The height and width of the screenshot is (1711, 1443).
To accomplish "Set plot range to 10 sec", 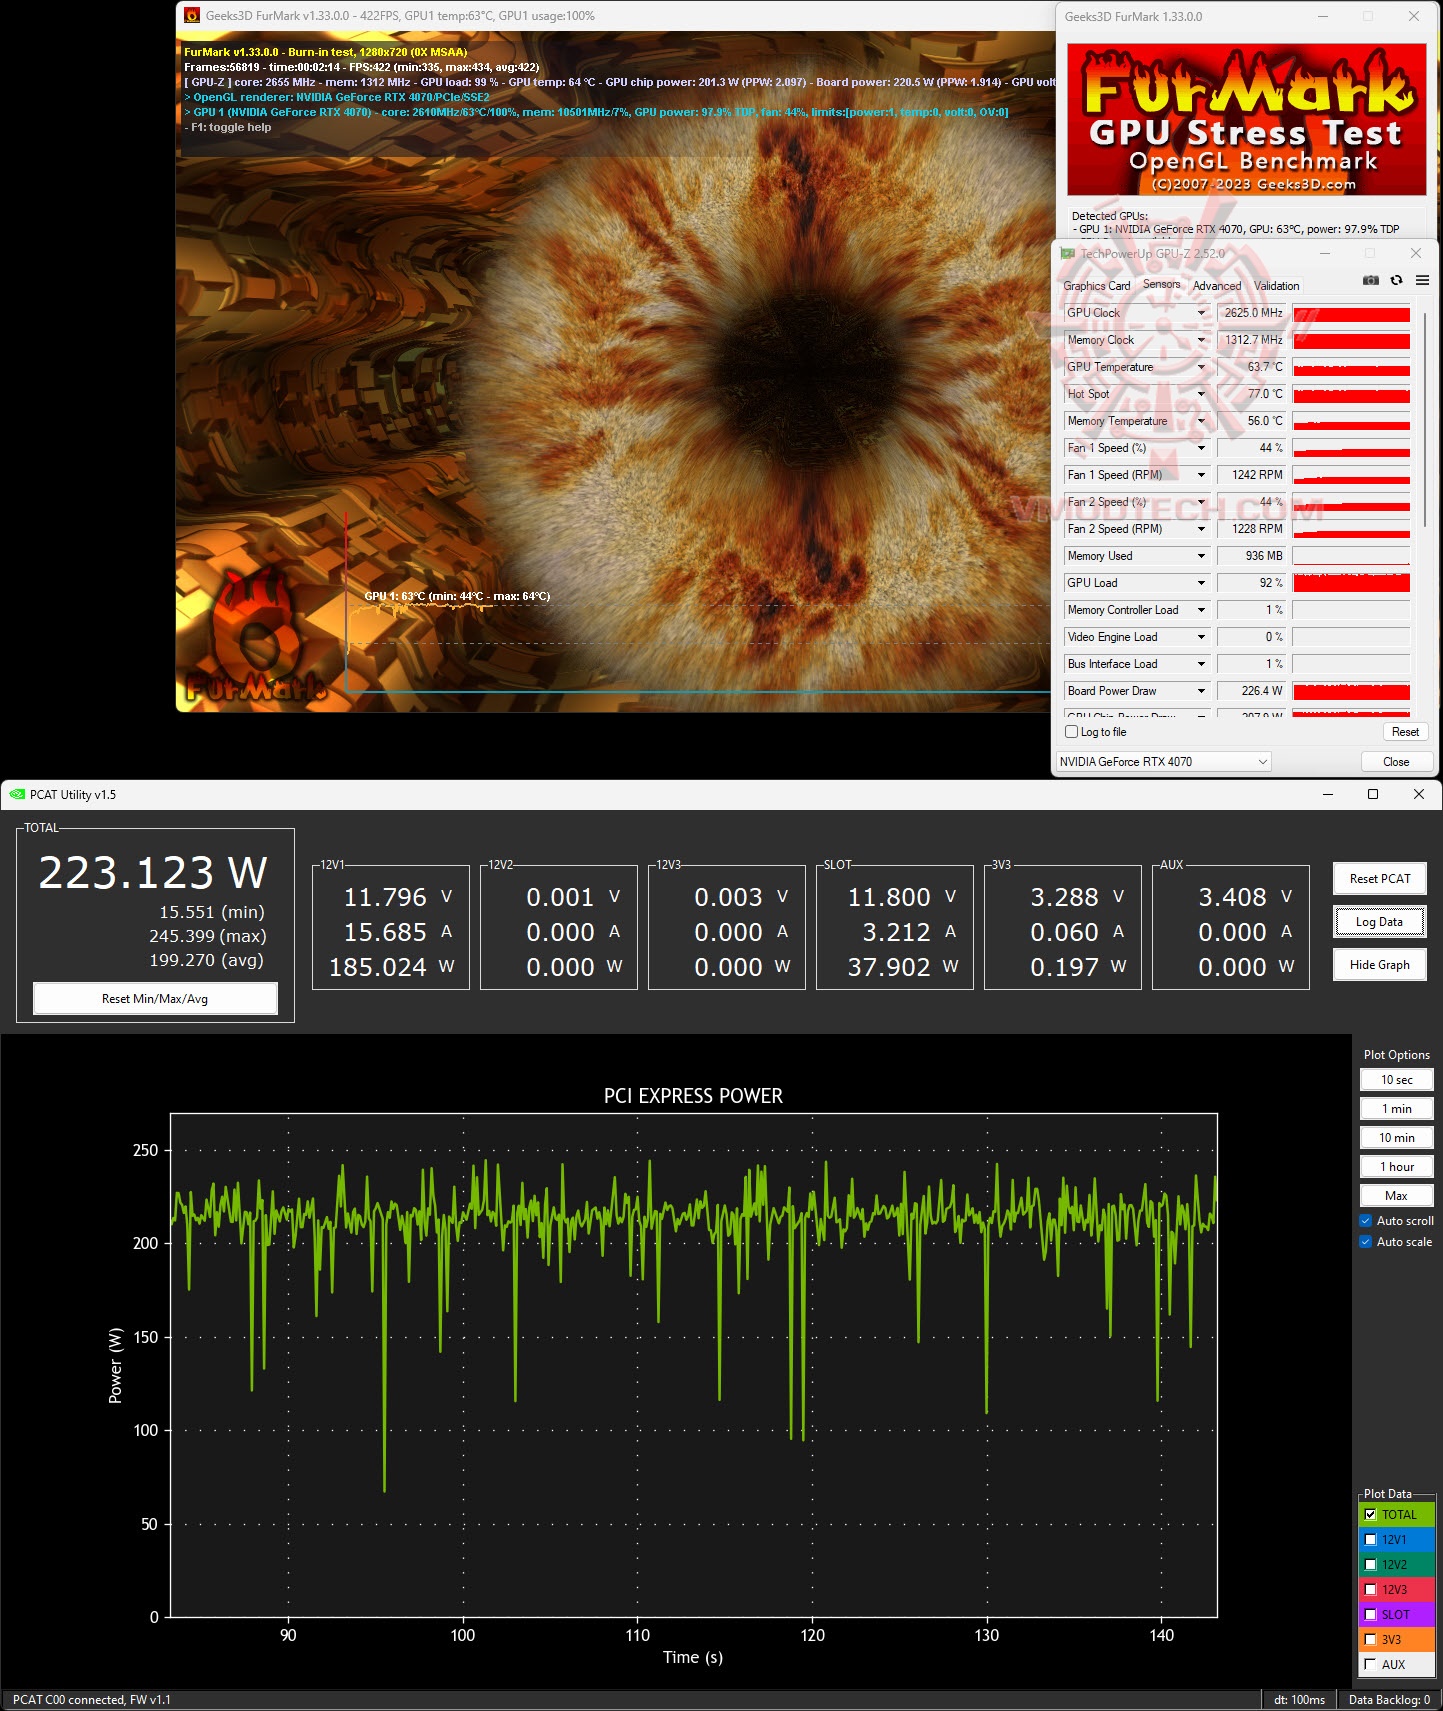I will coord(1396,1080).
